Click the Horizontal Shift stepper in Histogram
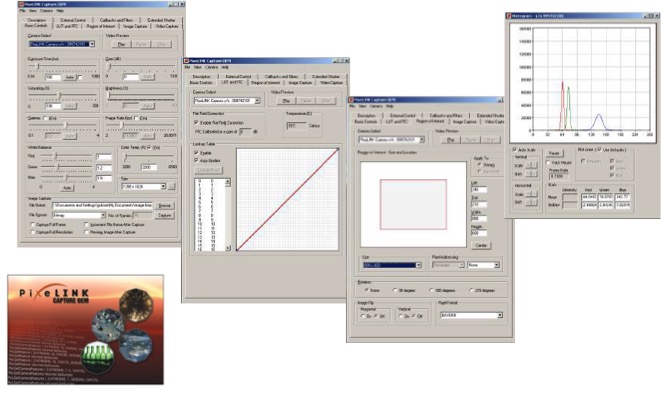The image size is (661, 393). (531, 202)
